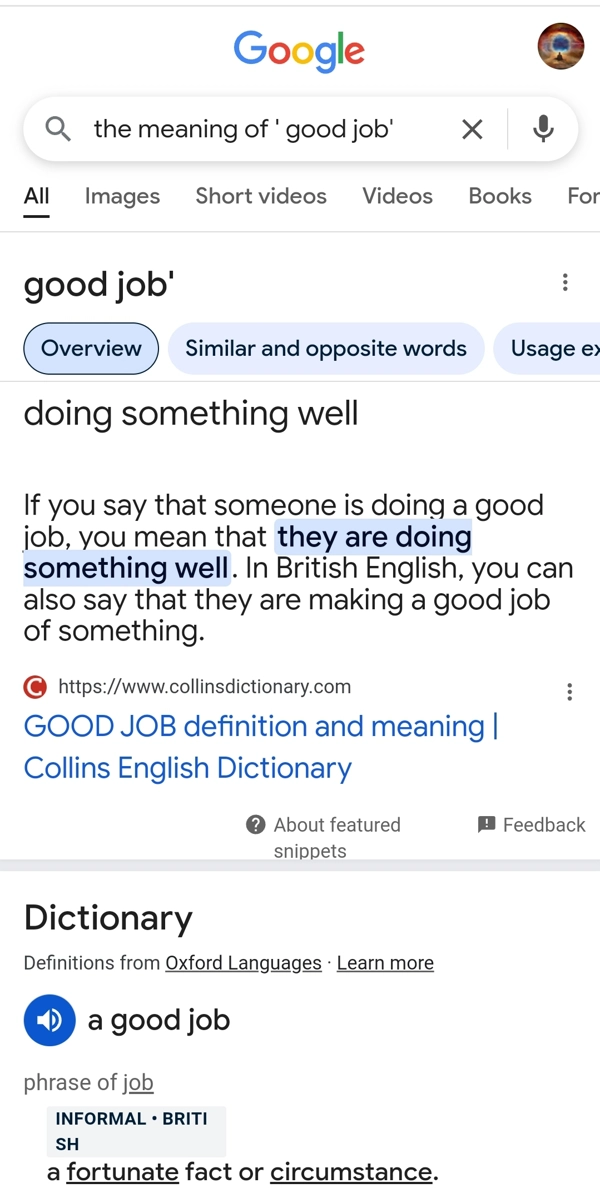Image resolution: width=600 pixels, height=1193 pixels.
Task: Start voice search with microphone
Action: coord(543,128)
